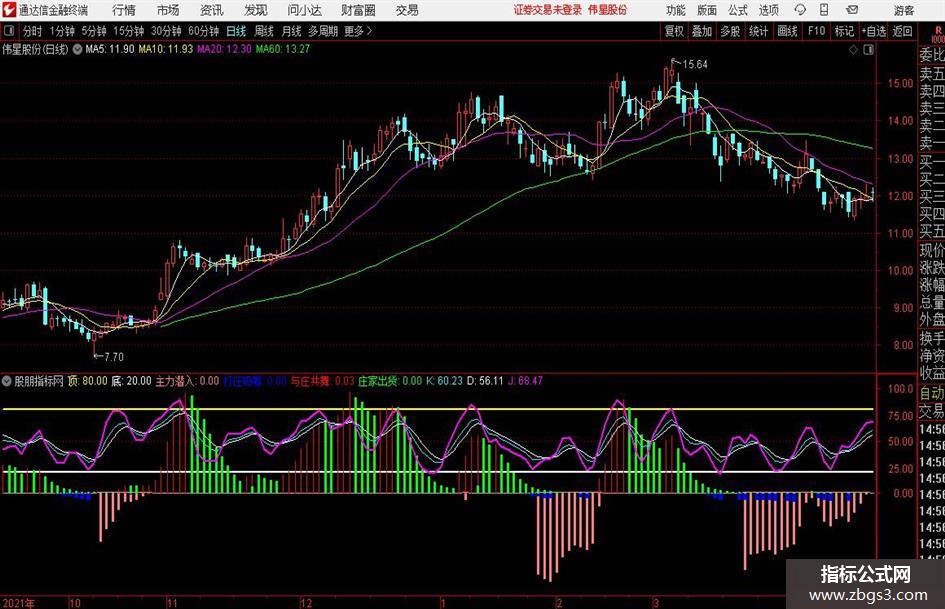The image size is (945, 609).
Task: Open the customer service headset icon
Action: pyautogui.click(x=800, y=10)
